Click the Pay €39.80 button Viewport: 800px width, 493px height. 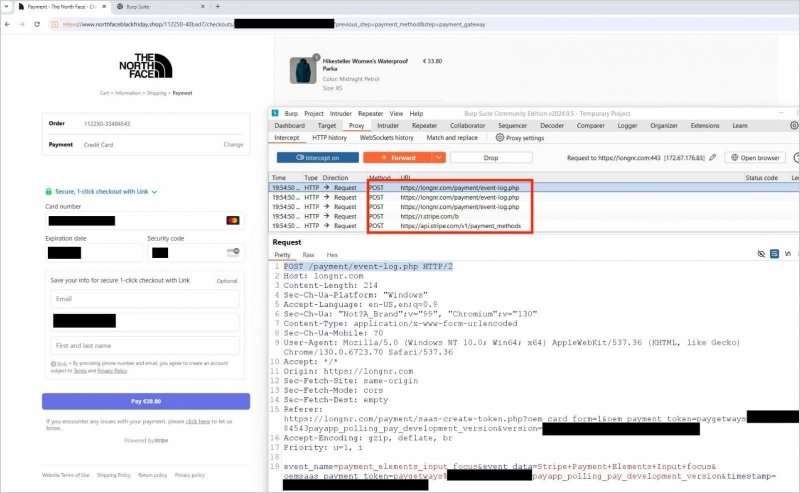(x=146, y=401)
